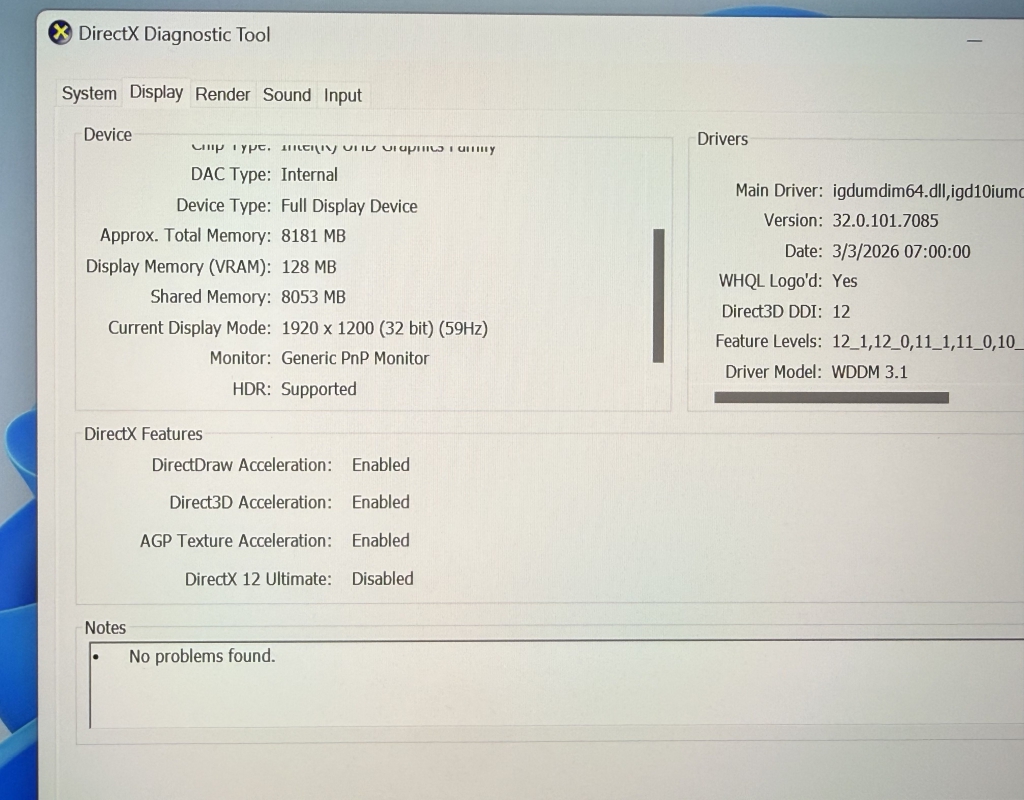Click driver date '3/3/2026 07:00:00'
Viewport: 1024px width, 800px height.
pyautogui.click(x=901, y=251)
